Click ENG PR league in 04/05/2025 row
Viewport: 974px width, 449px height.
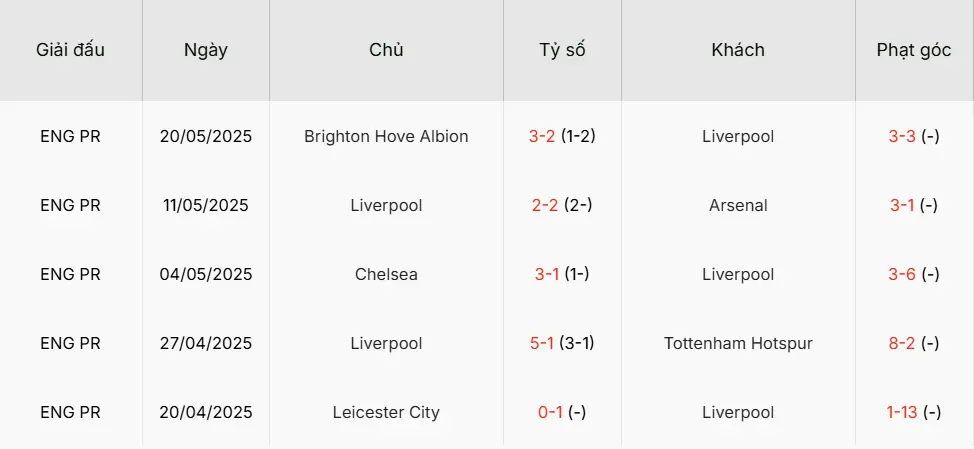click(70, 274)
